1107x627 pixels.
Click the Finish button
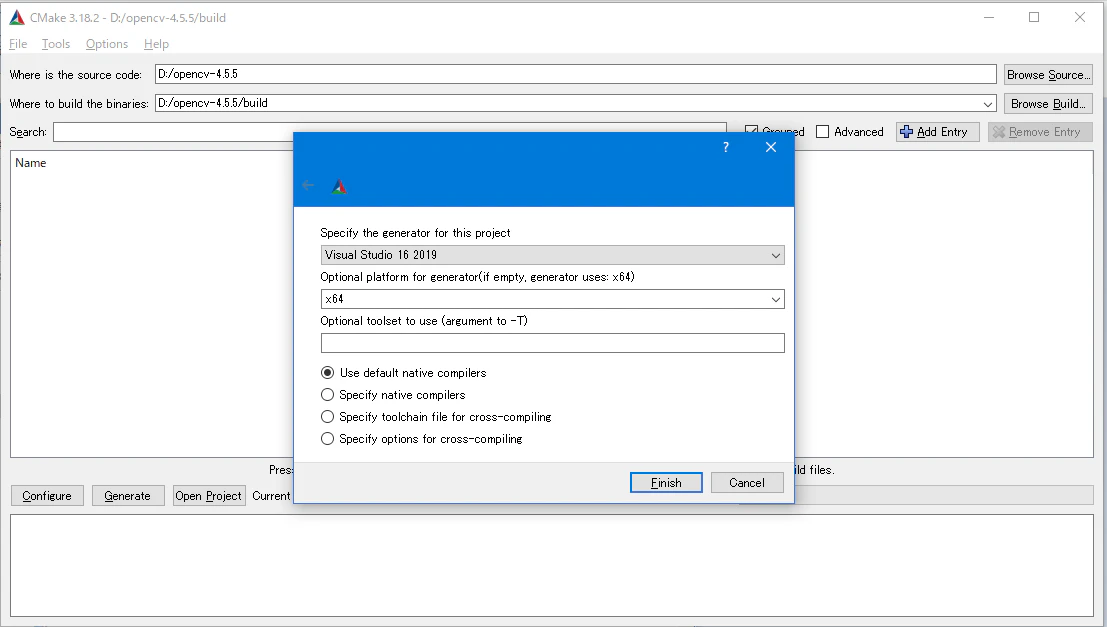666,482
